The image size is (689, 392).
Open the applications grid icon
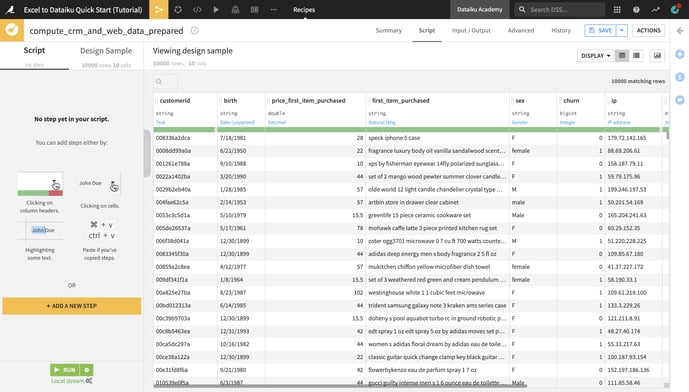coord(617,9)
